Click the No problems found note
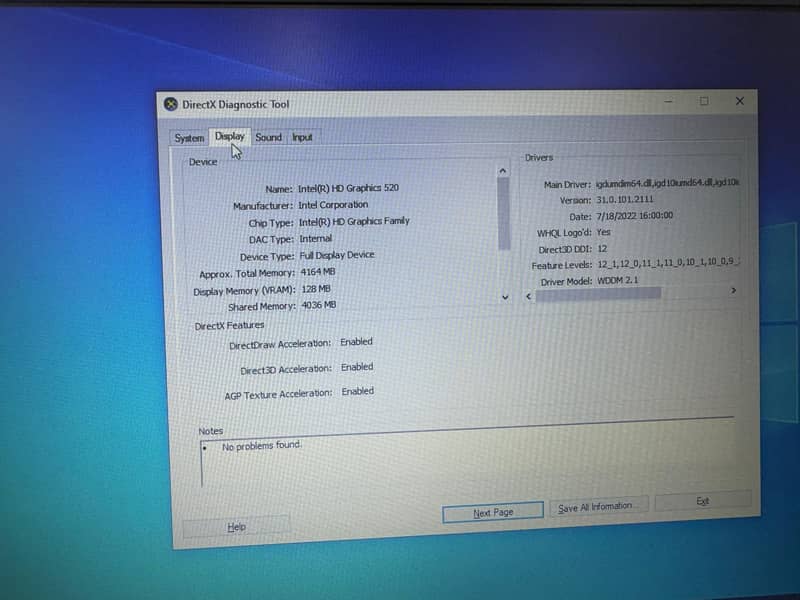The width and height of the screenshot is (800, 600). point(262,446)
